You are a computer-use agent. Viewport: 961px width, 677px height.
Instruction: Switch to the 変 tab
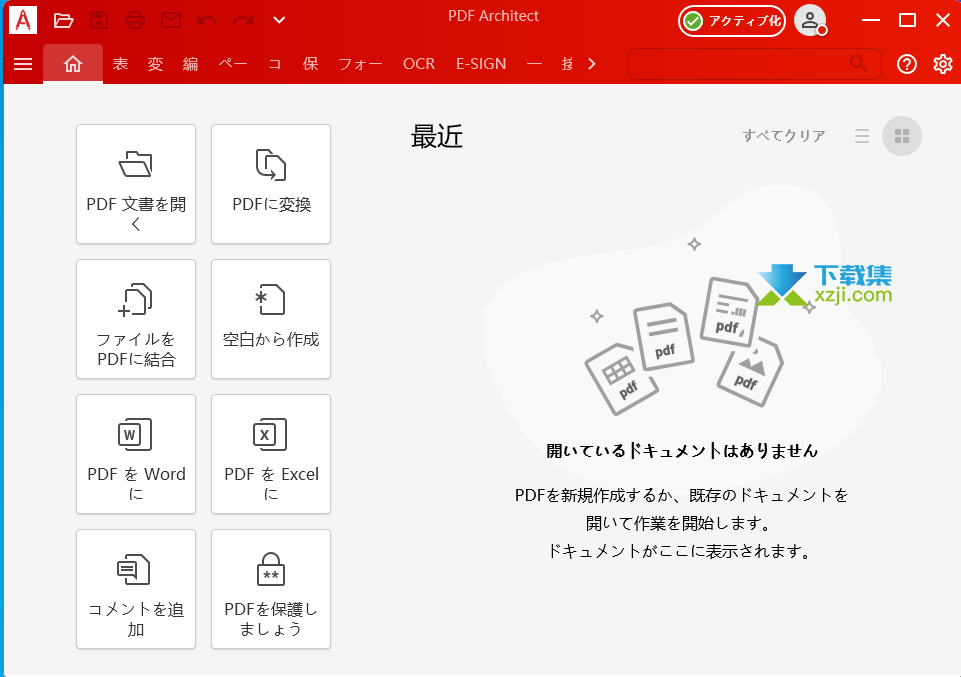point(155,64)
